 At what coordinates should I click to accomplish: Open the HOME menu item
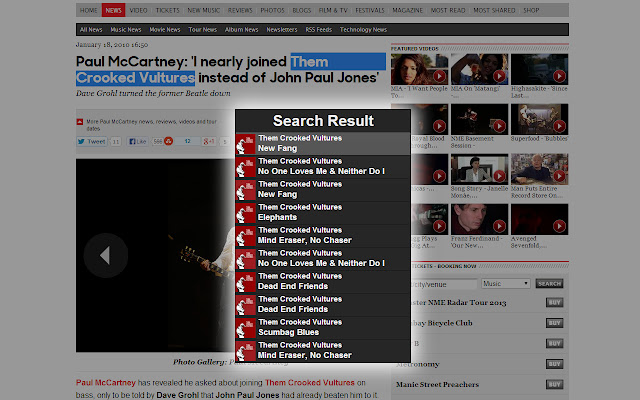(89, 10)
